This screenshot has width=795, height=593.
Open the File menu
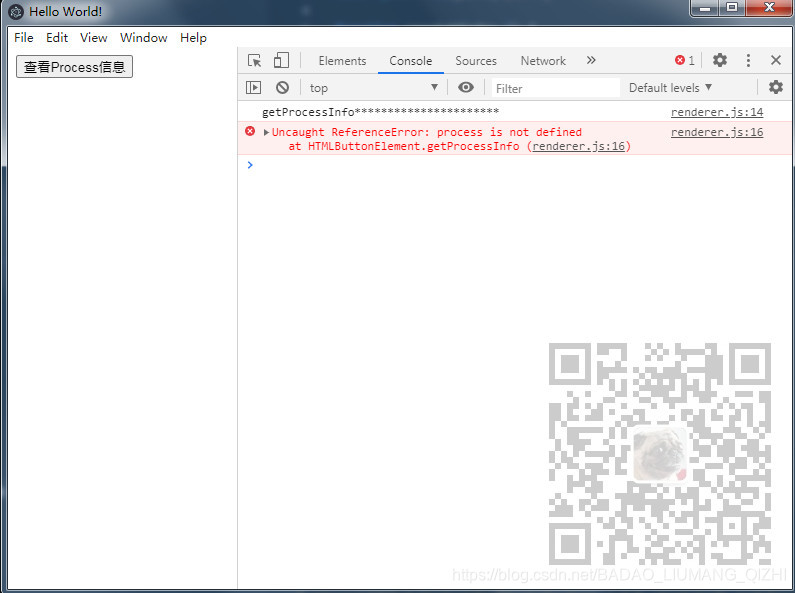tap(24, 38)
